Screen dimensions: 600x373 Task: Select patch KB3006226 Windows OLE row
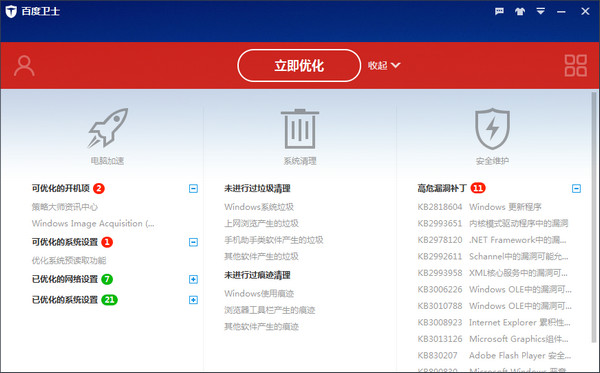pos(495,289)
